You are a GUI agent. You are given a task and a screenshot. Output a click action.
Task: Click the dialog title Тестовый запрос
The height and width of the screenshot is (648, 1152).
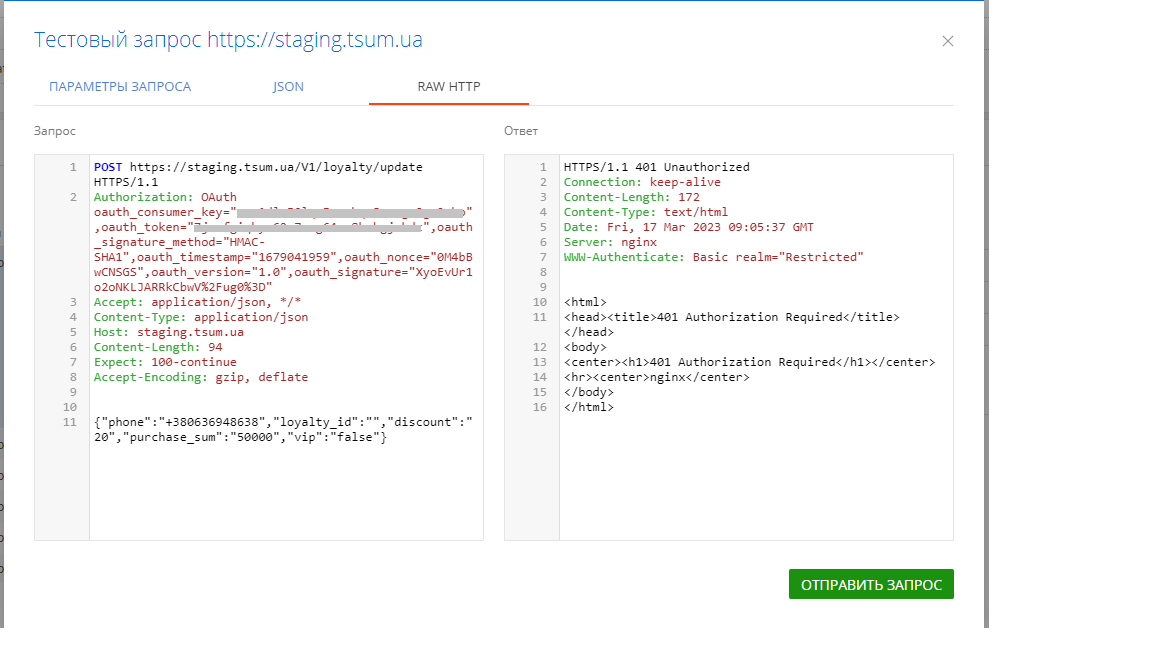(x=228, y=40)
